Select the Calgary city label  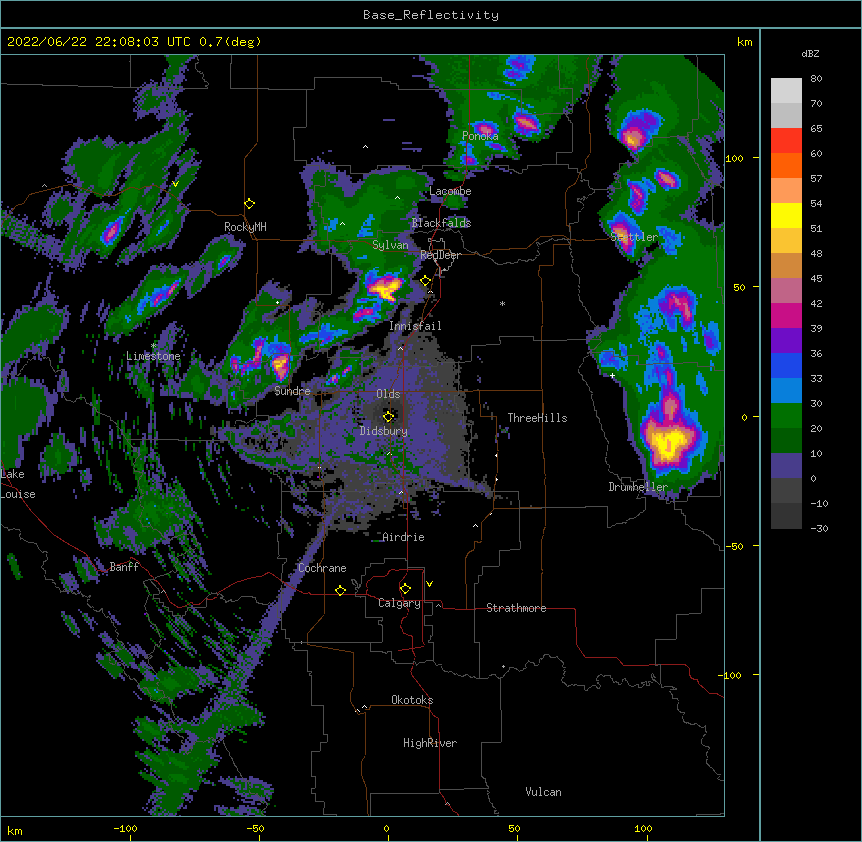pos(399,603)
